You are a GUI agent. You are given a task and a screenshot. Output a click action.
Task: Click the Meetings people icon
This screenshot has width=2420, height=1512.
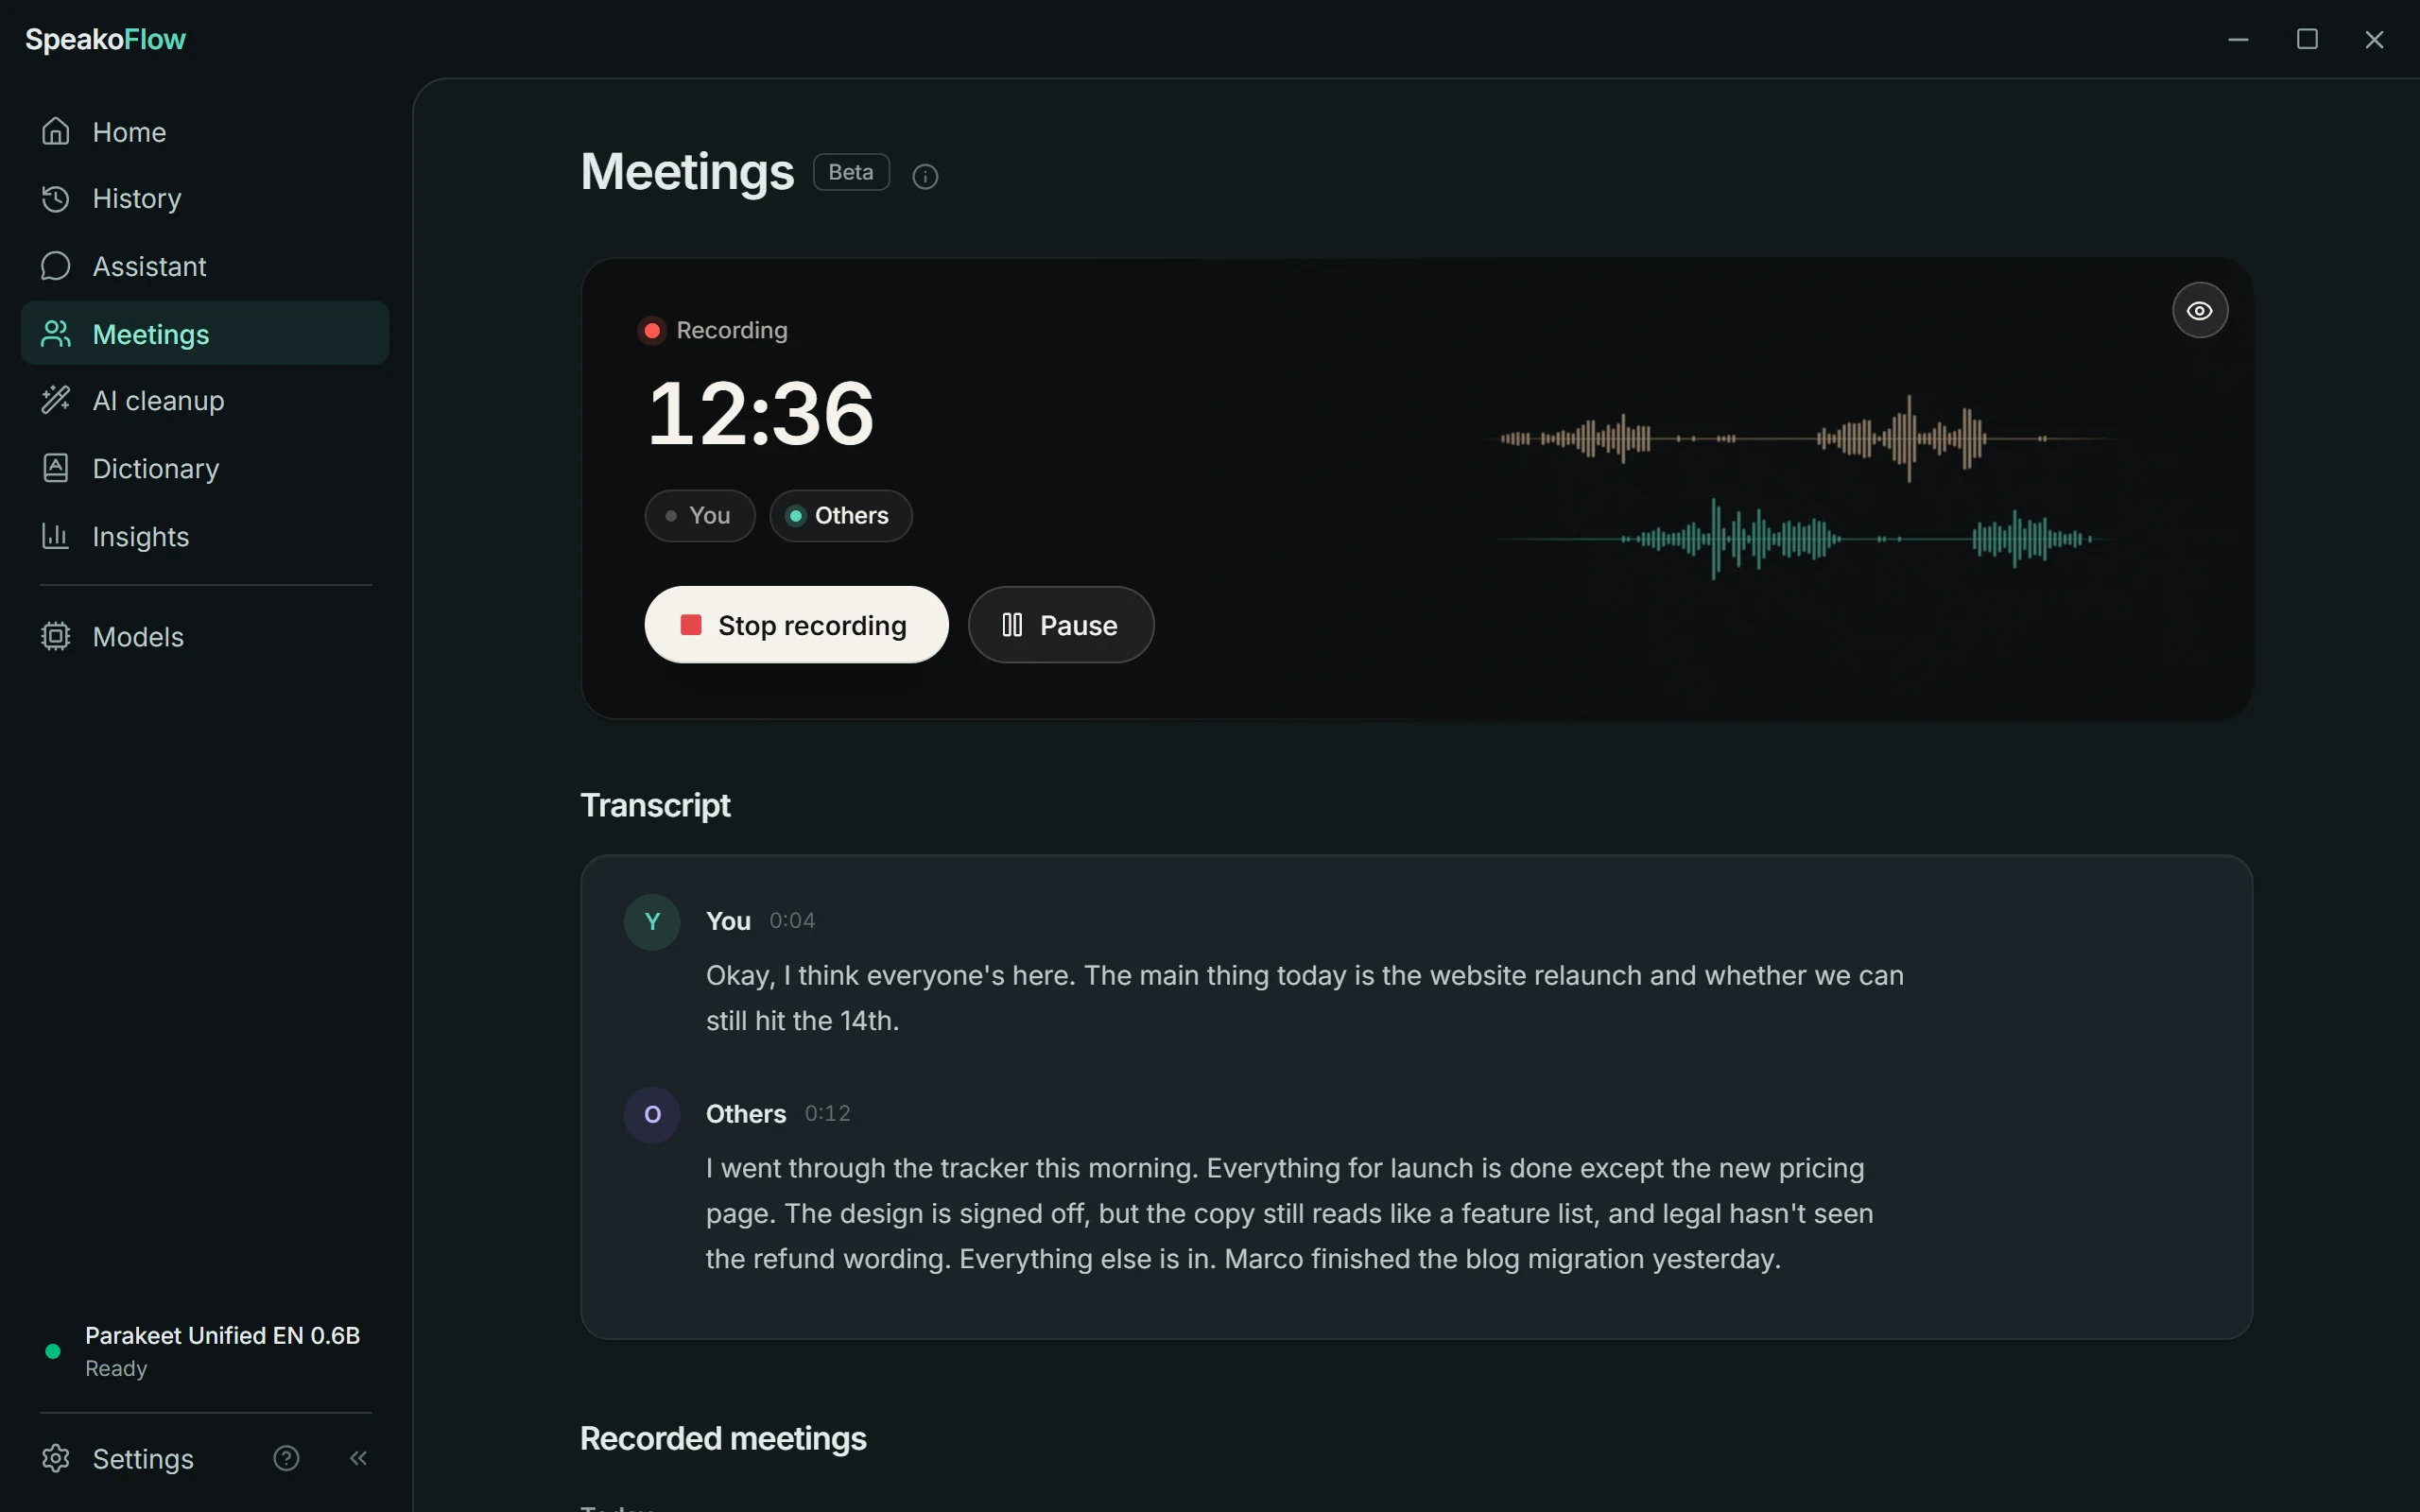56,333
